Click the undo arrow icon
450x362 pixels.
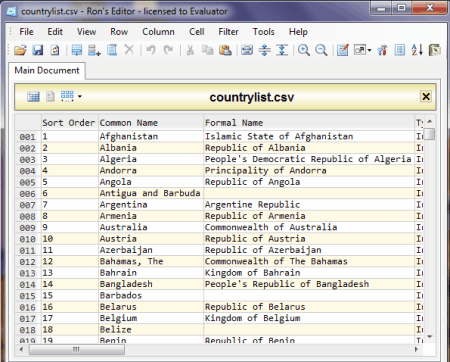151,50
